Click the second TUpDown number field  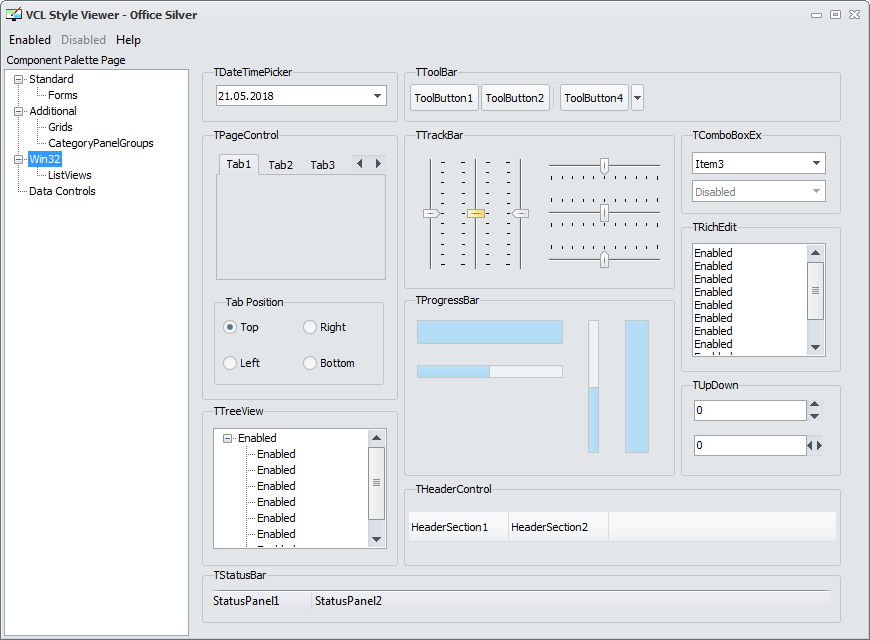750,445
